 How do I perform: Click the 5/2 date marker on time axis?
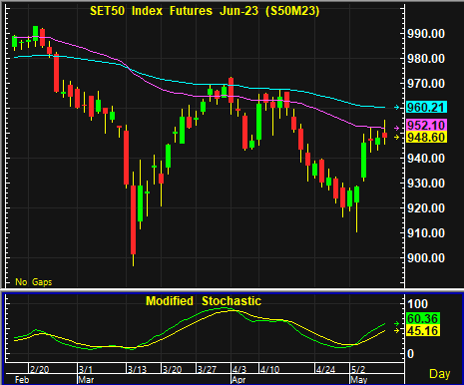358,369
